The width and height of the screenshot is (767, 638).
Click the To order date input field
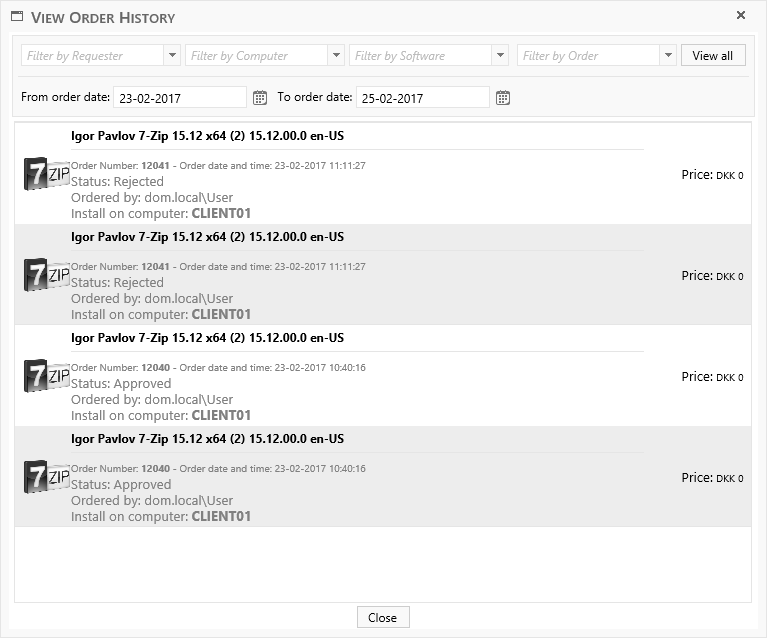point(423,98)
